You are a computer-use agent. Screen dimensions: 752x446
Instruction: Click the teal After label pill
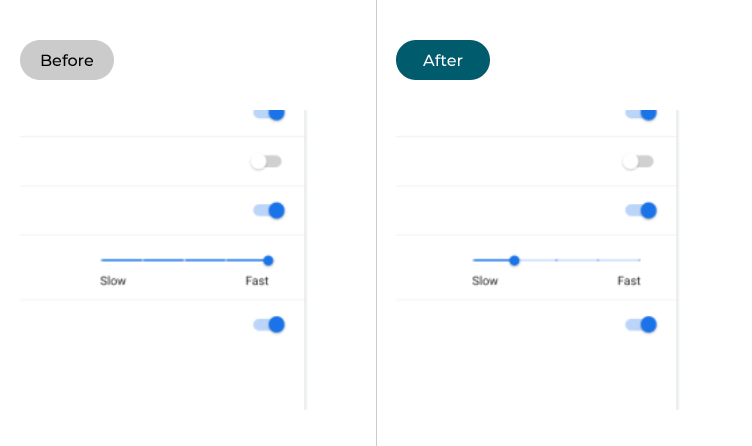442,60
